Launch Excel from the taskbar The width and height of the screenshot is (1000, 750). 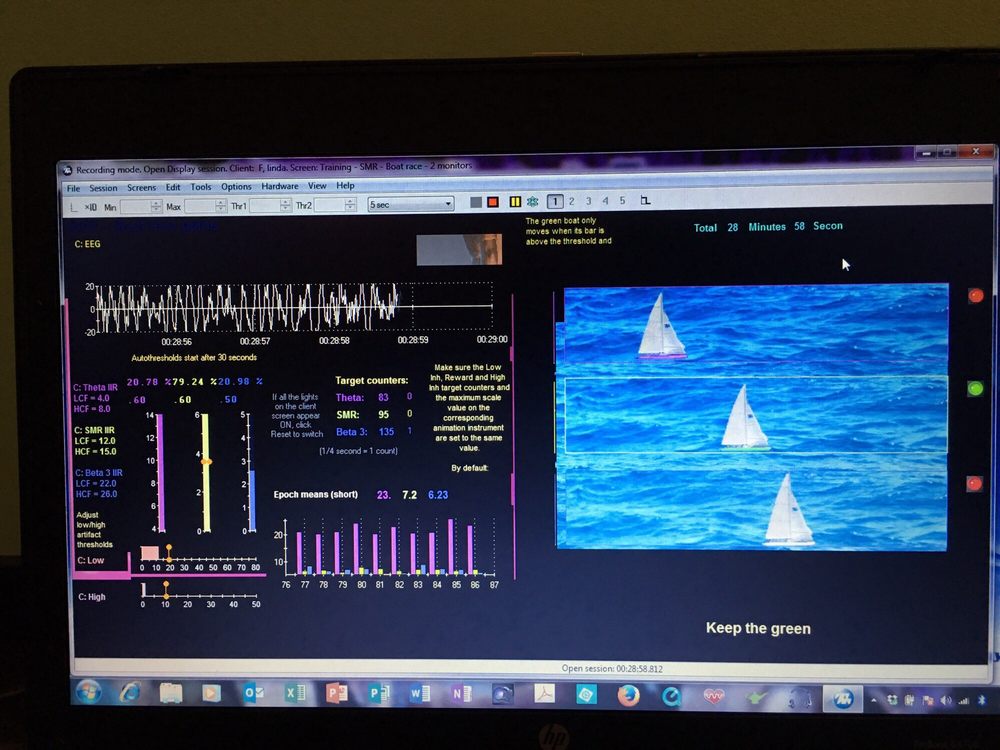coord(295,693)
